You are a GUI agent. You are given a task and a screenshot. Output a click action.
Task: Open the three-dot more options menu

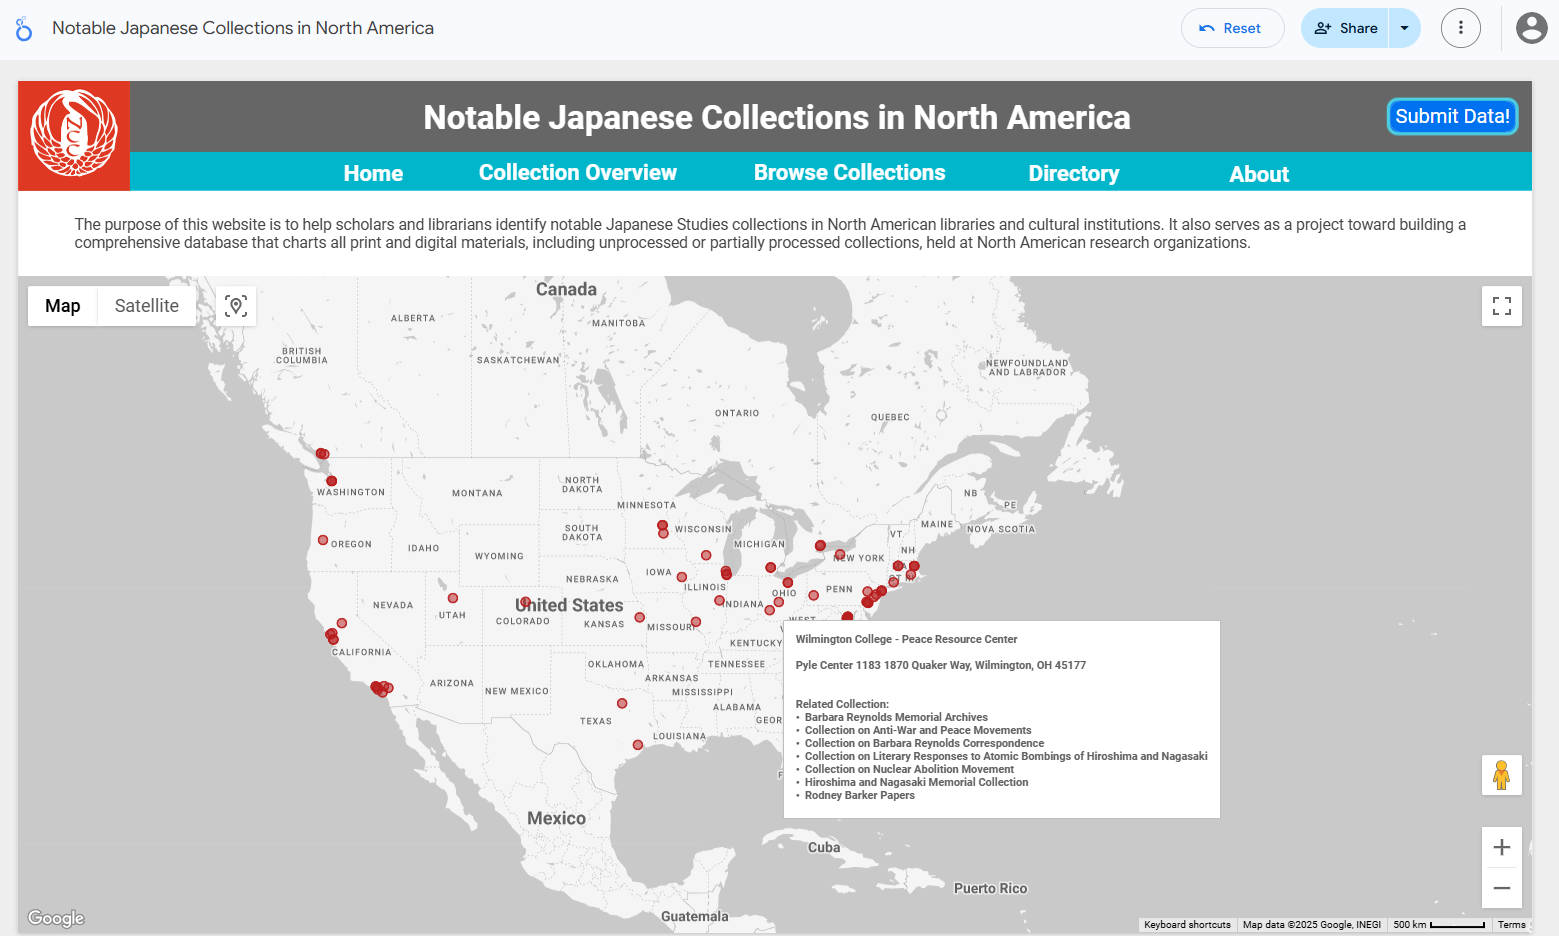pos(1460,28)
